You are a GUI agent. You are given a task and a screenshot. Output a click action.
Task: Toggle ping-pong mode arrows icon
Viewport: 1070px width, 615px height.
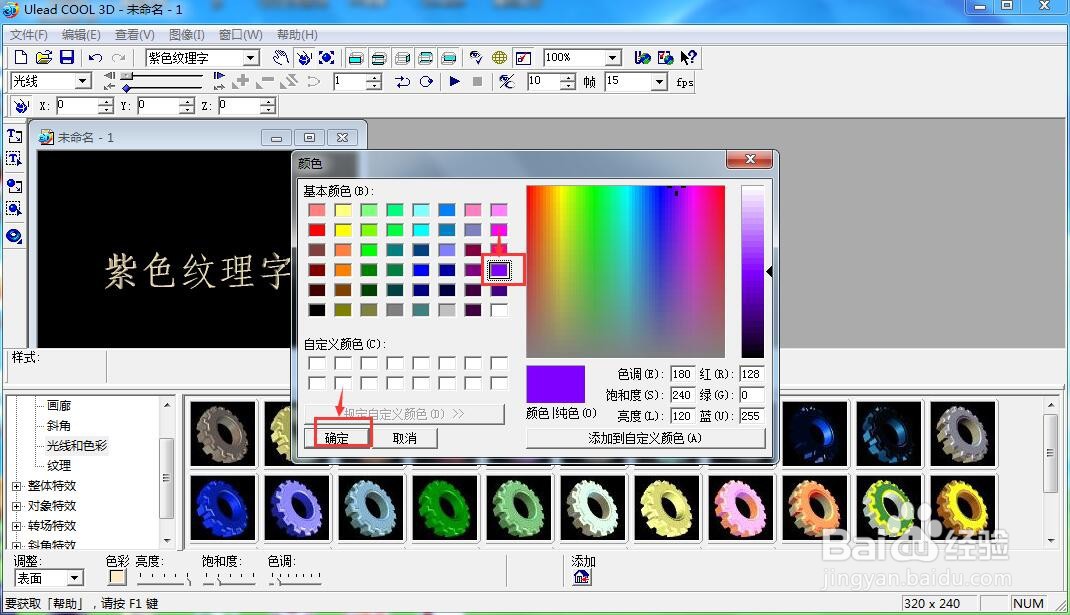point(403,82)
